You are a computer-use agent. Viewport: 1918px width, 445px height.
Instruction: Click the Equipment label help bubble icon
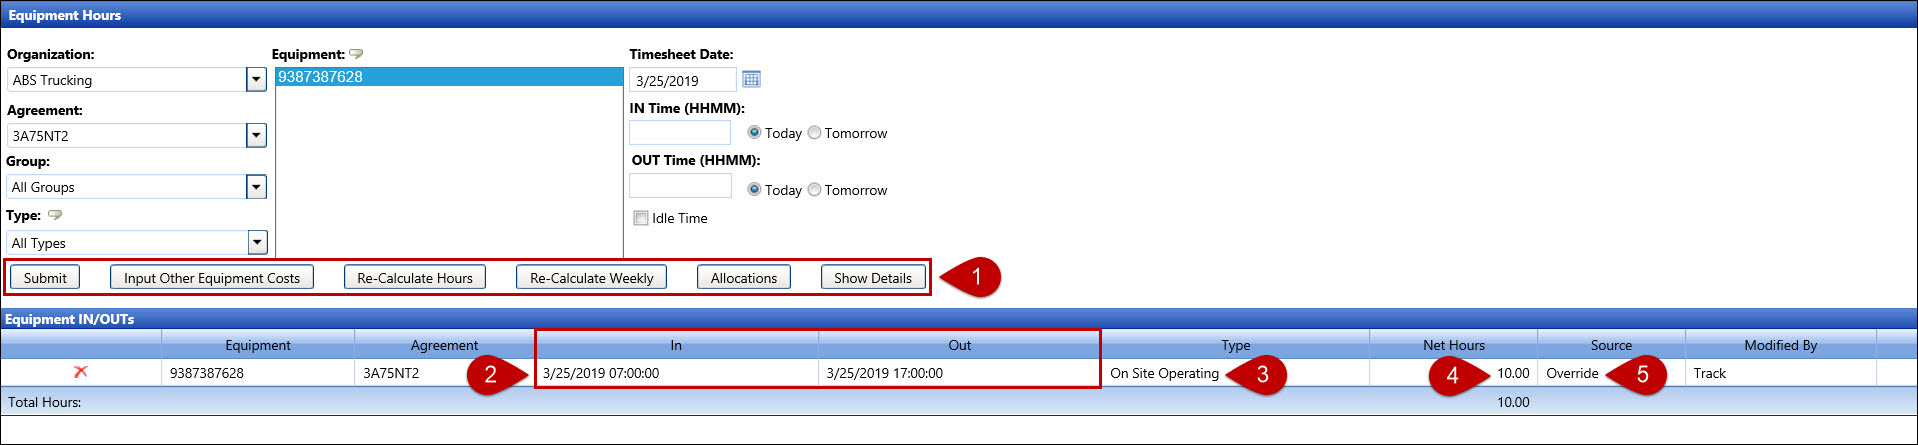[x=356, y=54]
